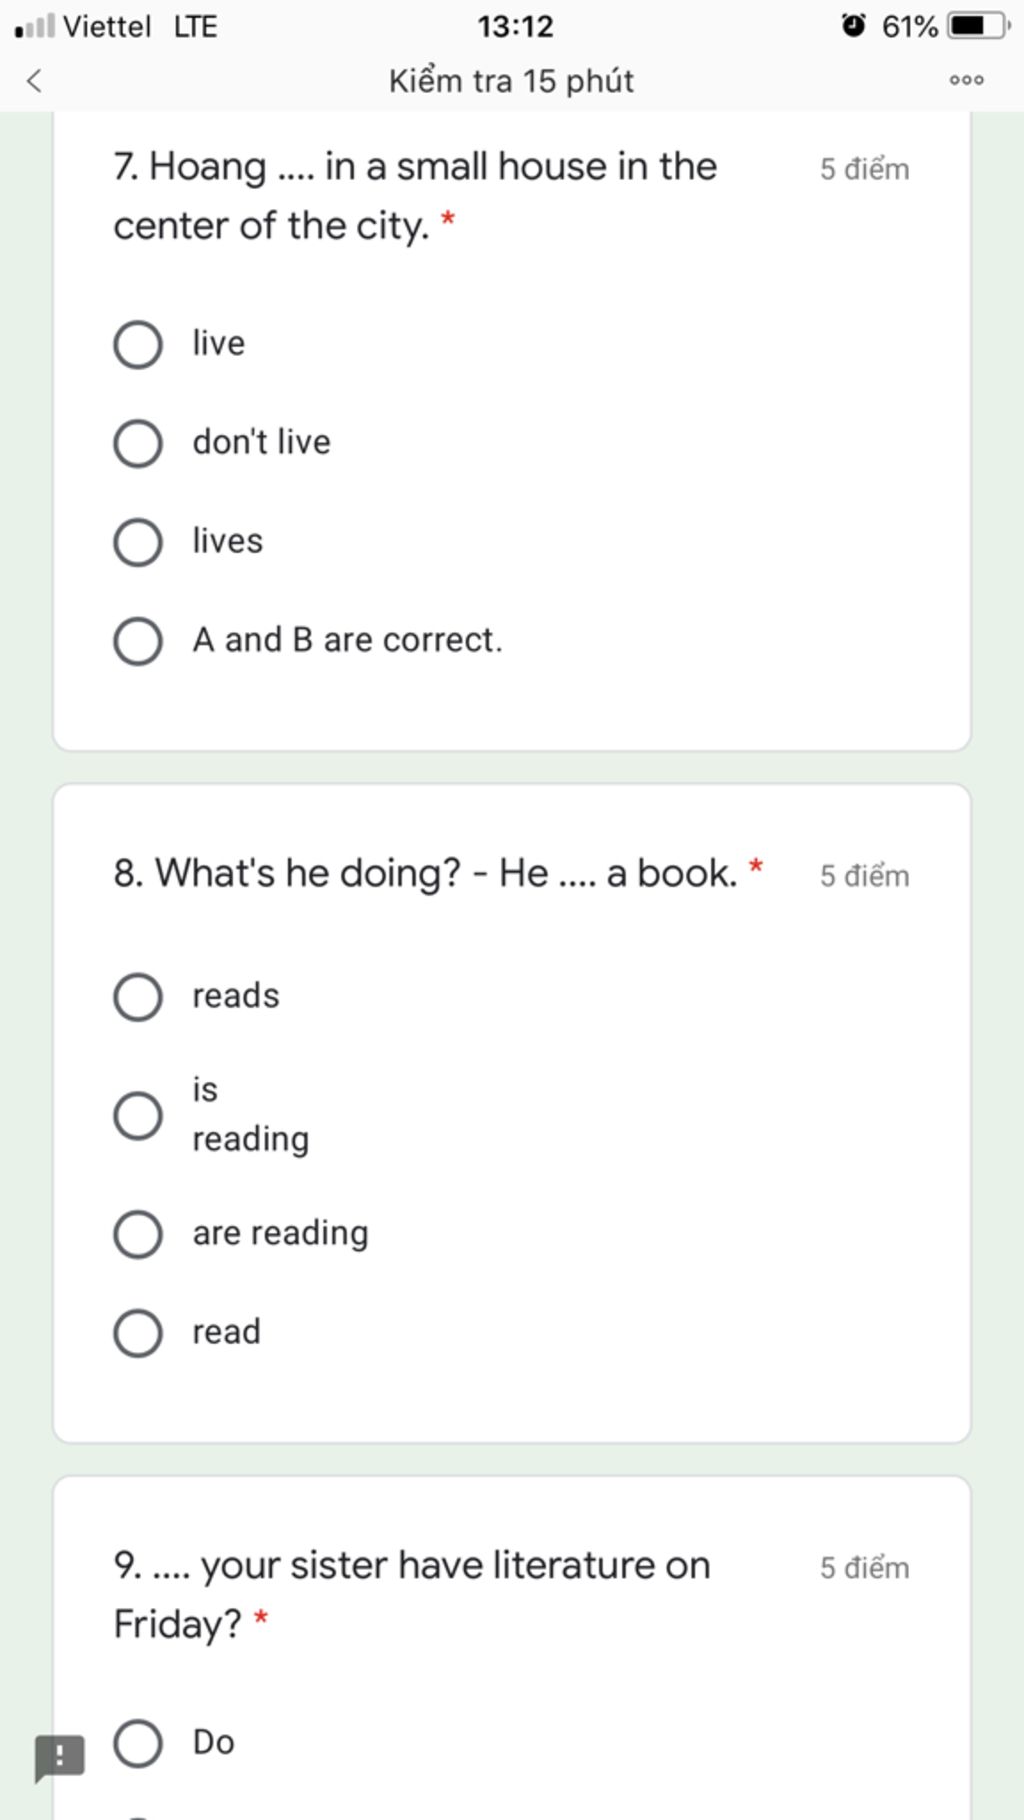This screenshot has height=1820, width=1024.
Task: Tap question 8 'What's he doing?' text
Action: (426, 873)
